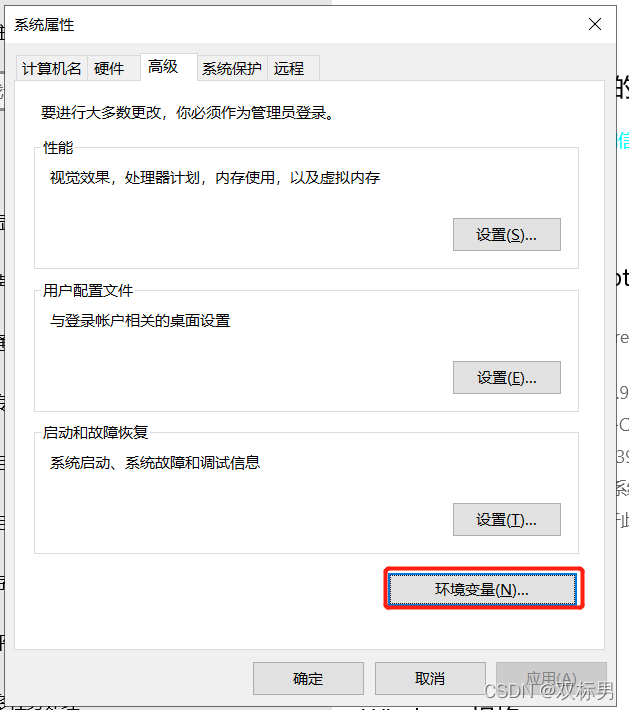This screenshot has height=710, width=629.
Task: Select the 高级 tab
Action: click(168, 67)
